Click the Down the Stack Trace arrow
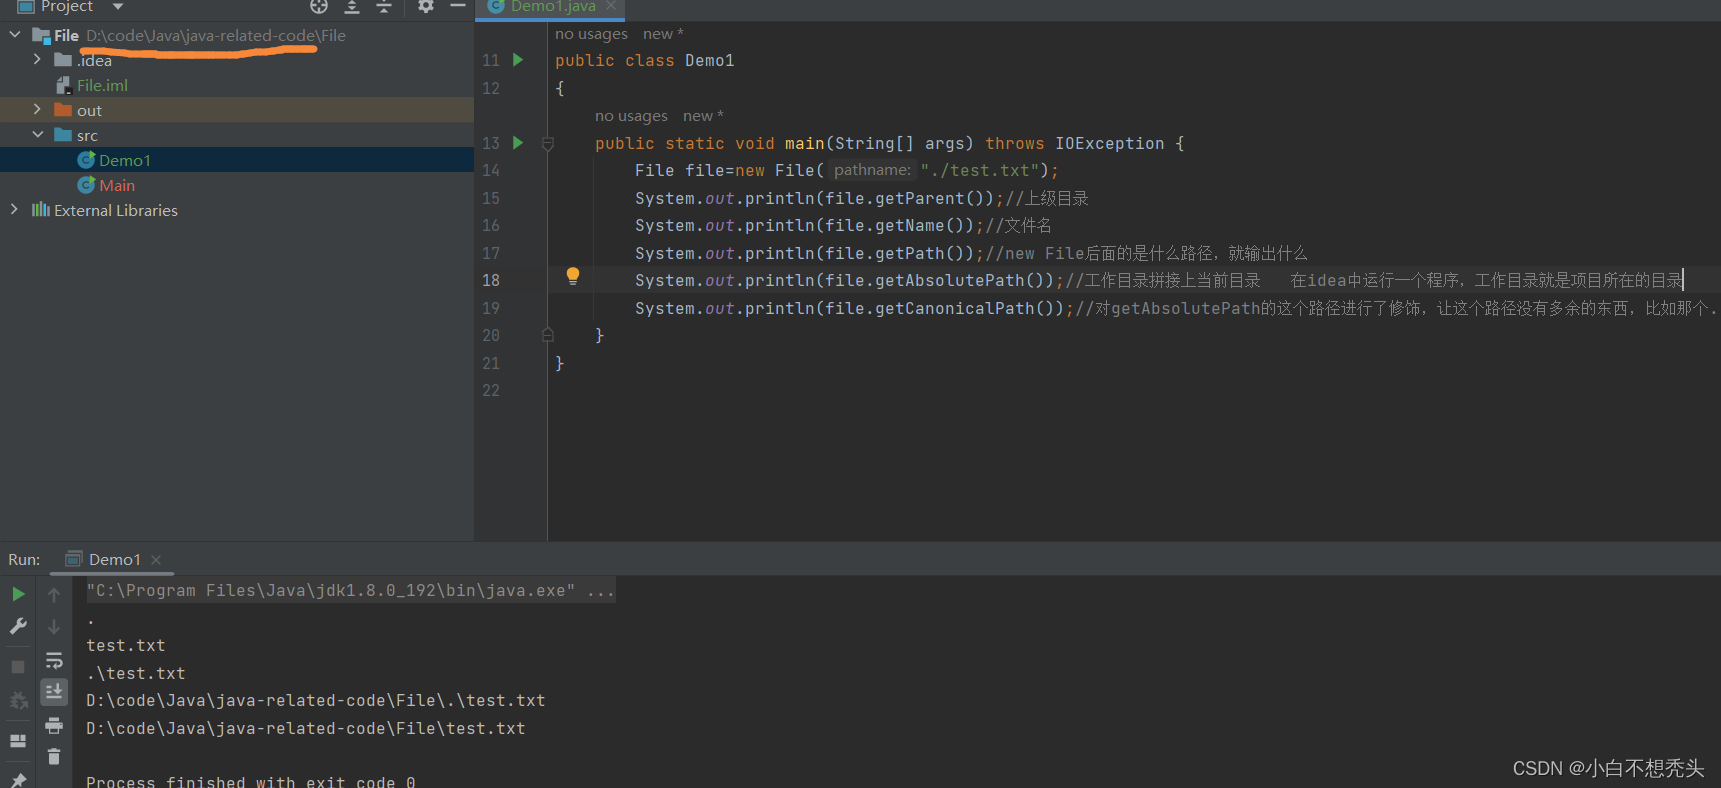 [x=54, y=627]
